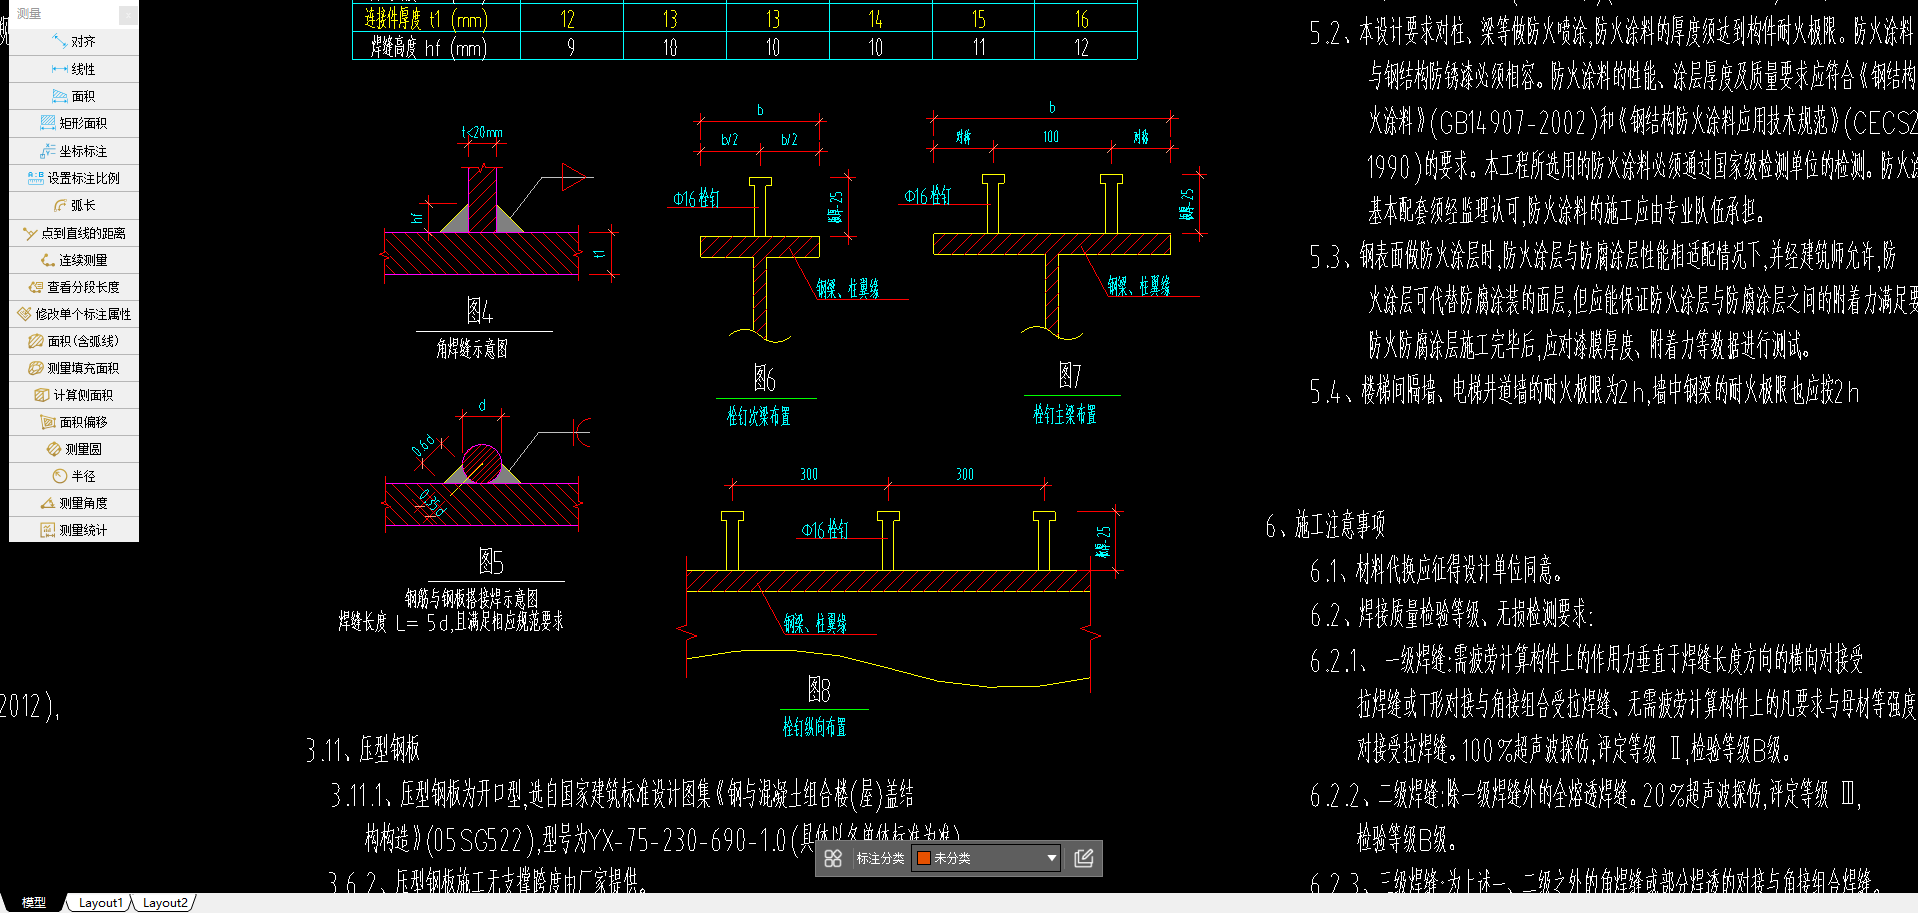
Task: Click the four-squares category manager icon
Action: (x=833, y=858)
